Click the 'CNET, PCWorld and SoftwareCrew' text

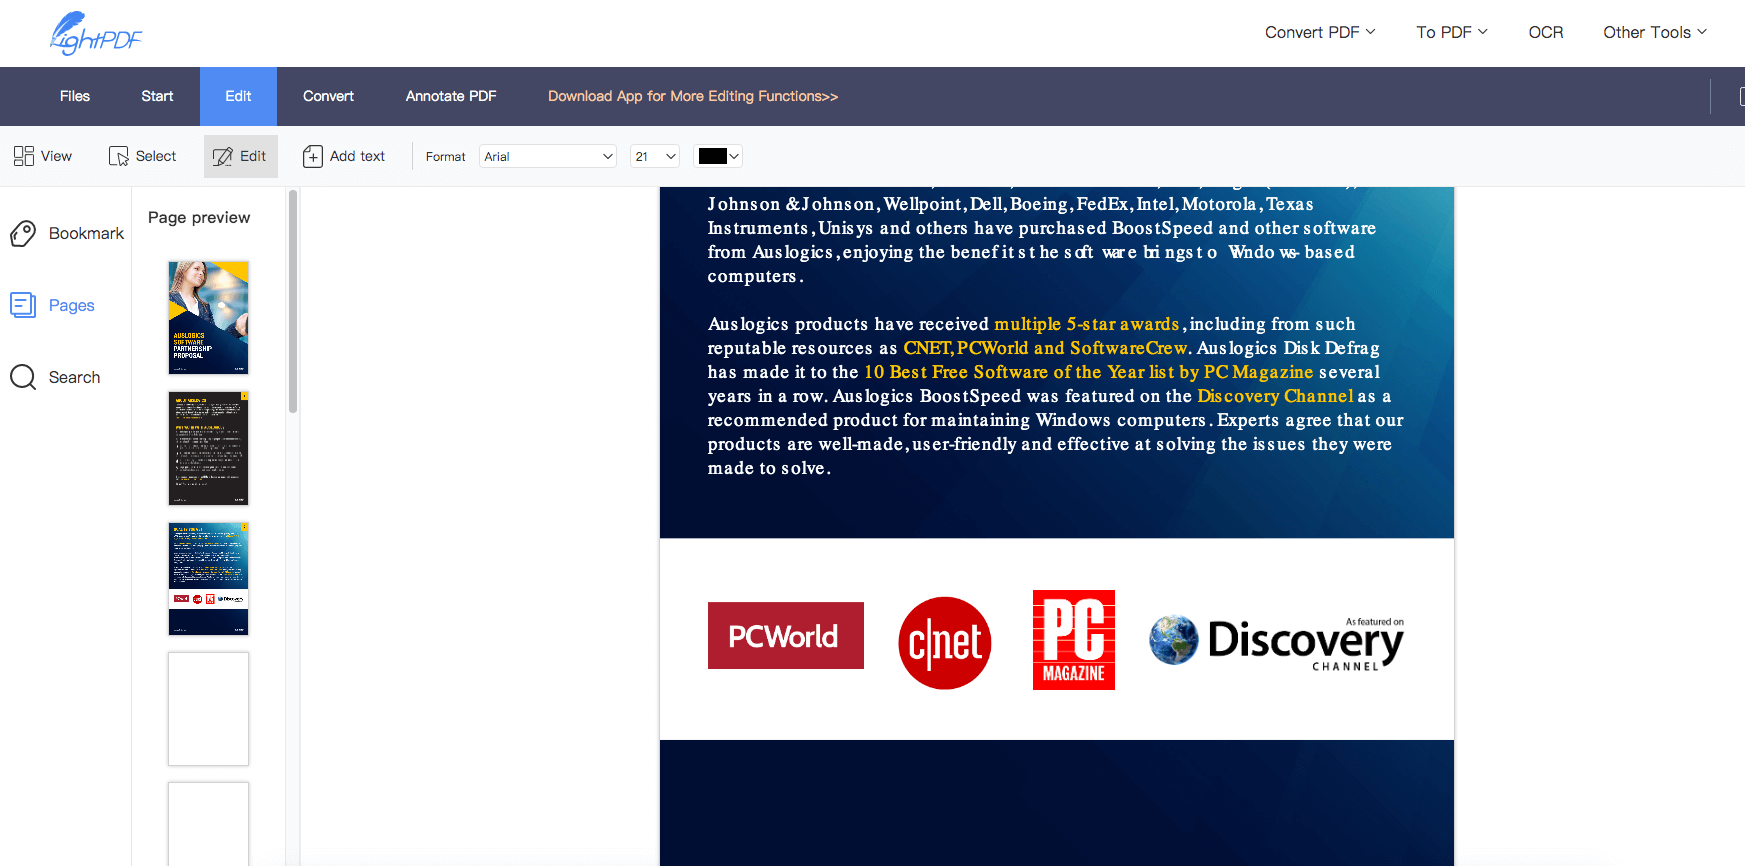pos(1045,348)
